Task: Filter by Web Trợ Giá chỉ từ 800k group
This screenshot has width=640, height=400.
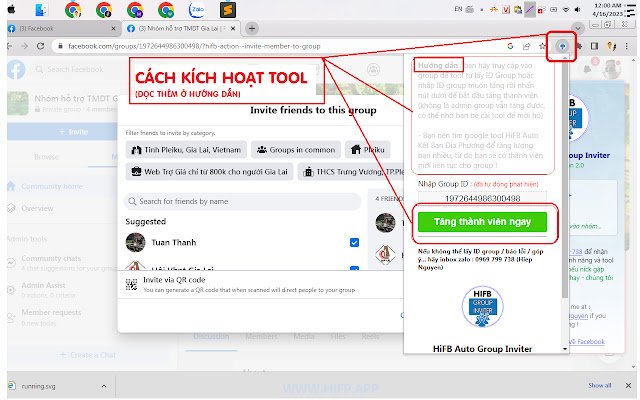Action: [209, 172]
